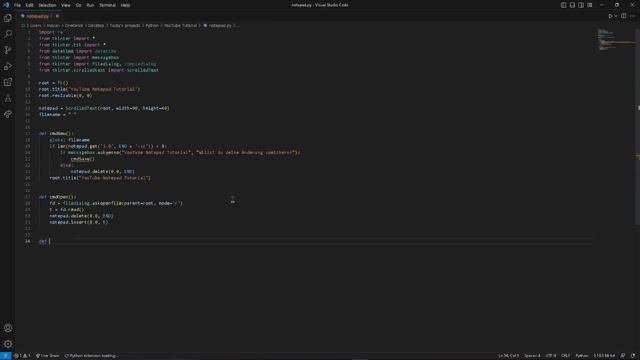Click 'OneDrive' in the breadcrumb path
The height and width of the screenshot is (360, 640).
coord(74,25)
